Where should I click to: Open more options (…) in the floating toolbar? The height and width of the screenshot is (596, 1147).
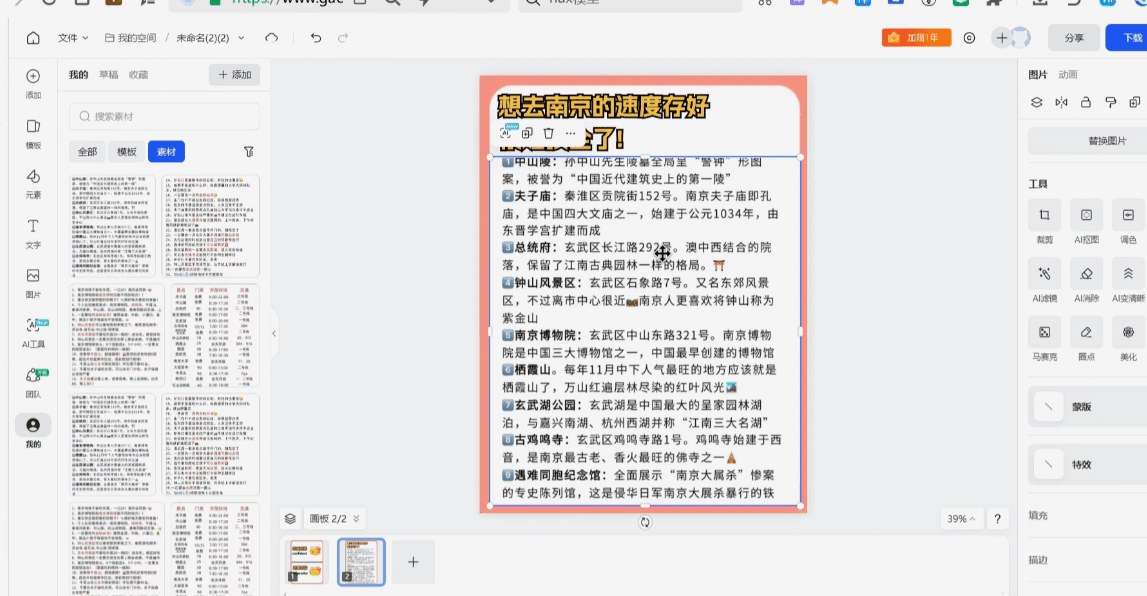pyautogui.click(x=571, y=133)
